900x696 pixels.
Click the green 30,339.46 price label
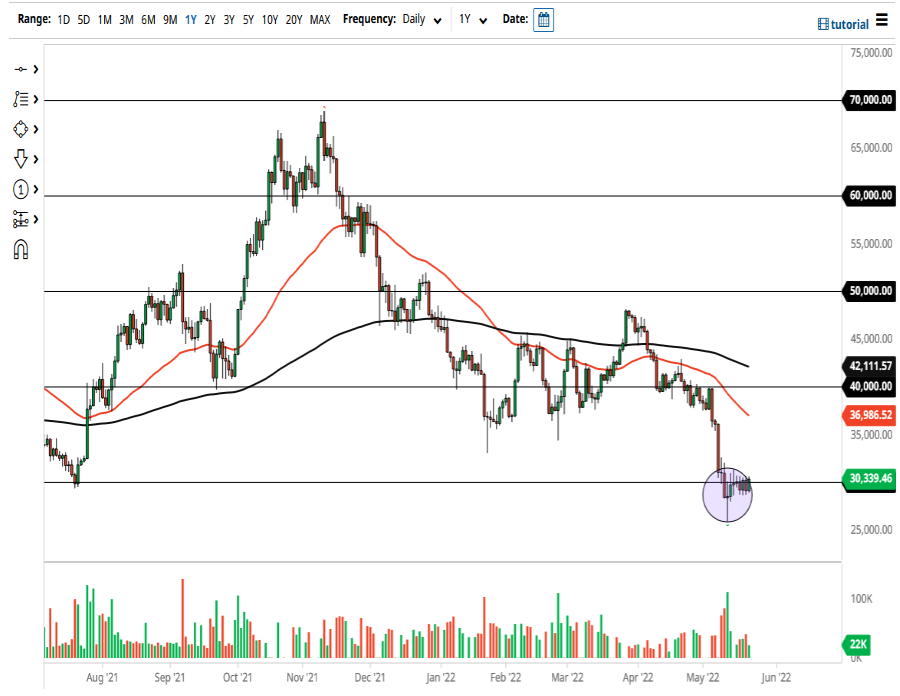[869, 479]
